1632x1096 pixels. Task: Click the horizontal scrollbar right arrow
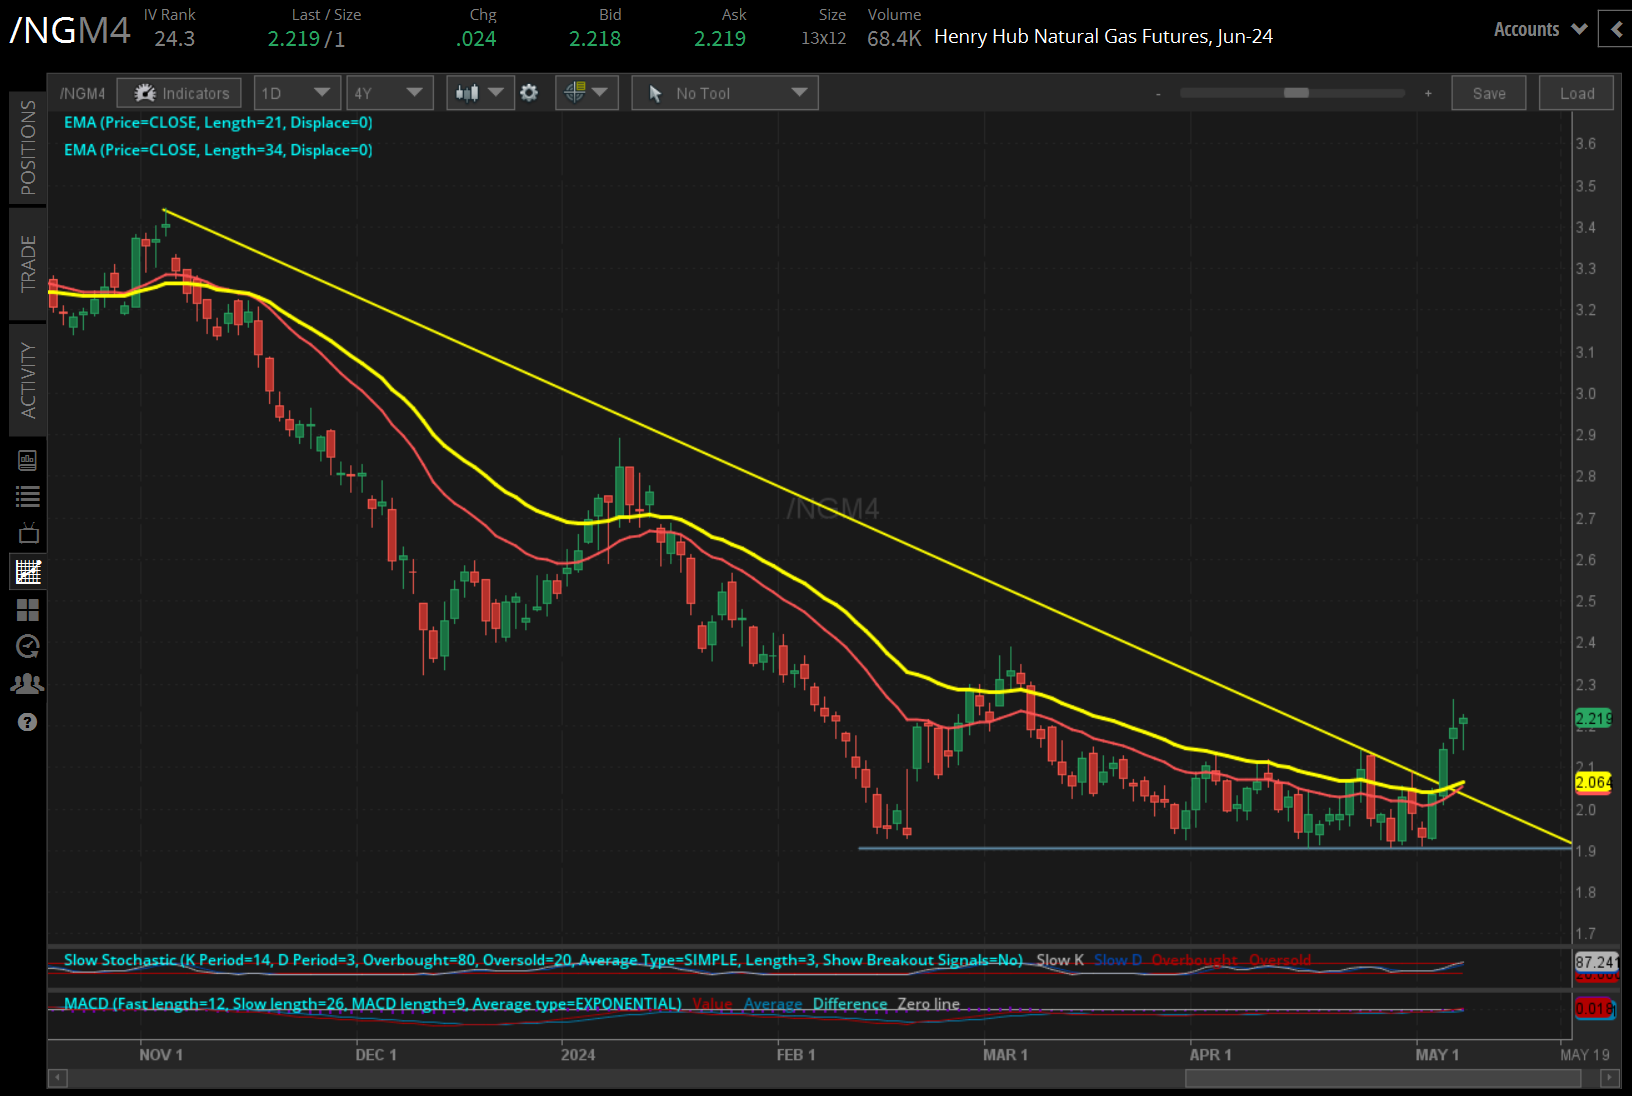click(1609, 1078)
